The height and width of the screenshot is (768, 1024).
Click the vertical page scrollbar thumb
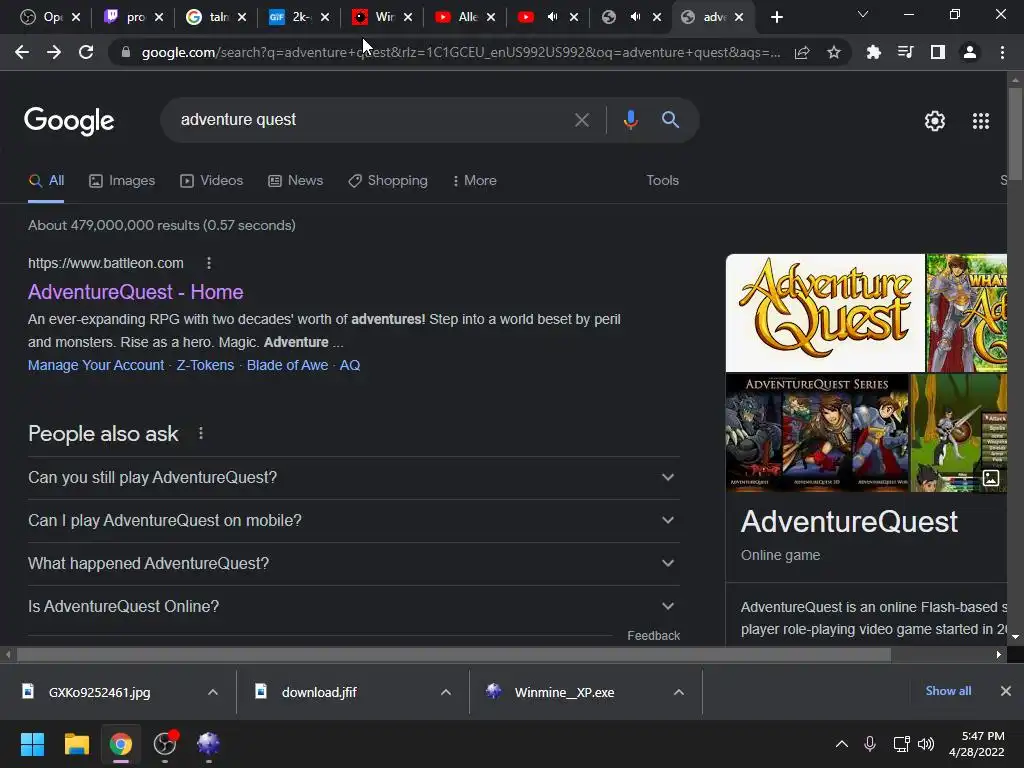click(x=1015, y=133)
